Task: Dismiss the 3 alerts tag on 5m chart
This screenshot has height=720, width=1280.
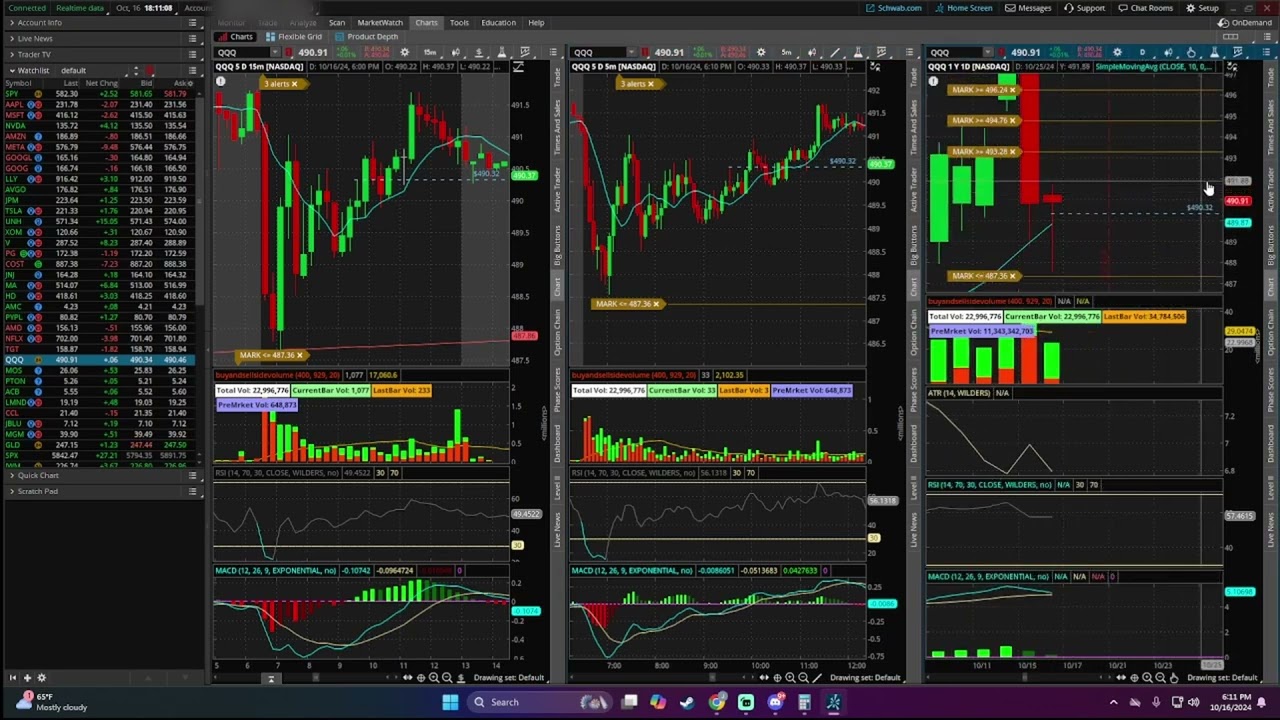Action: pyautogui.click(x=650, y=84)
